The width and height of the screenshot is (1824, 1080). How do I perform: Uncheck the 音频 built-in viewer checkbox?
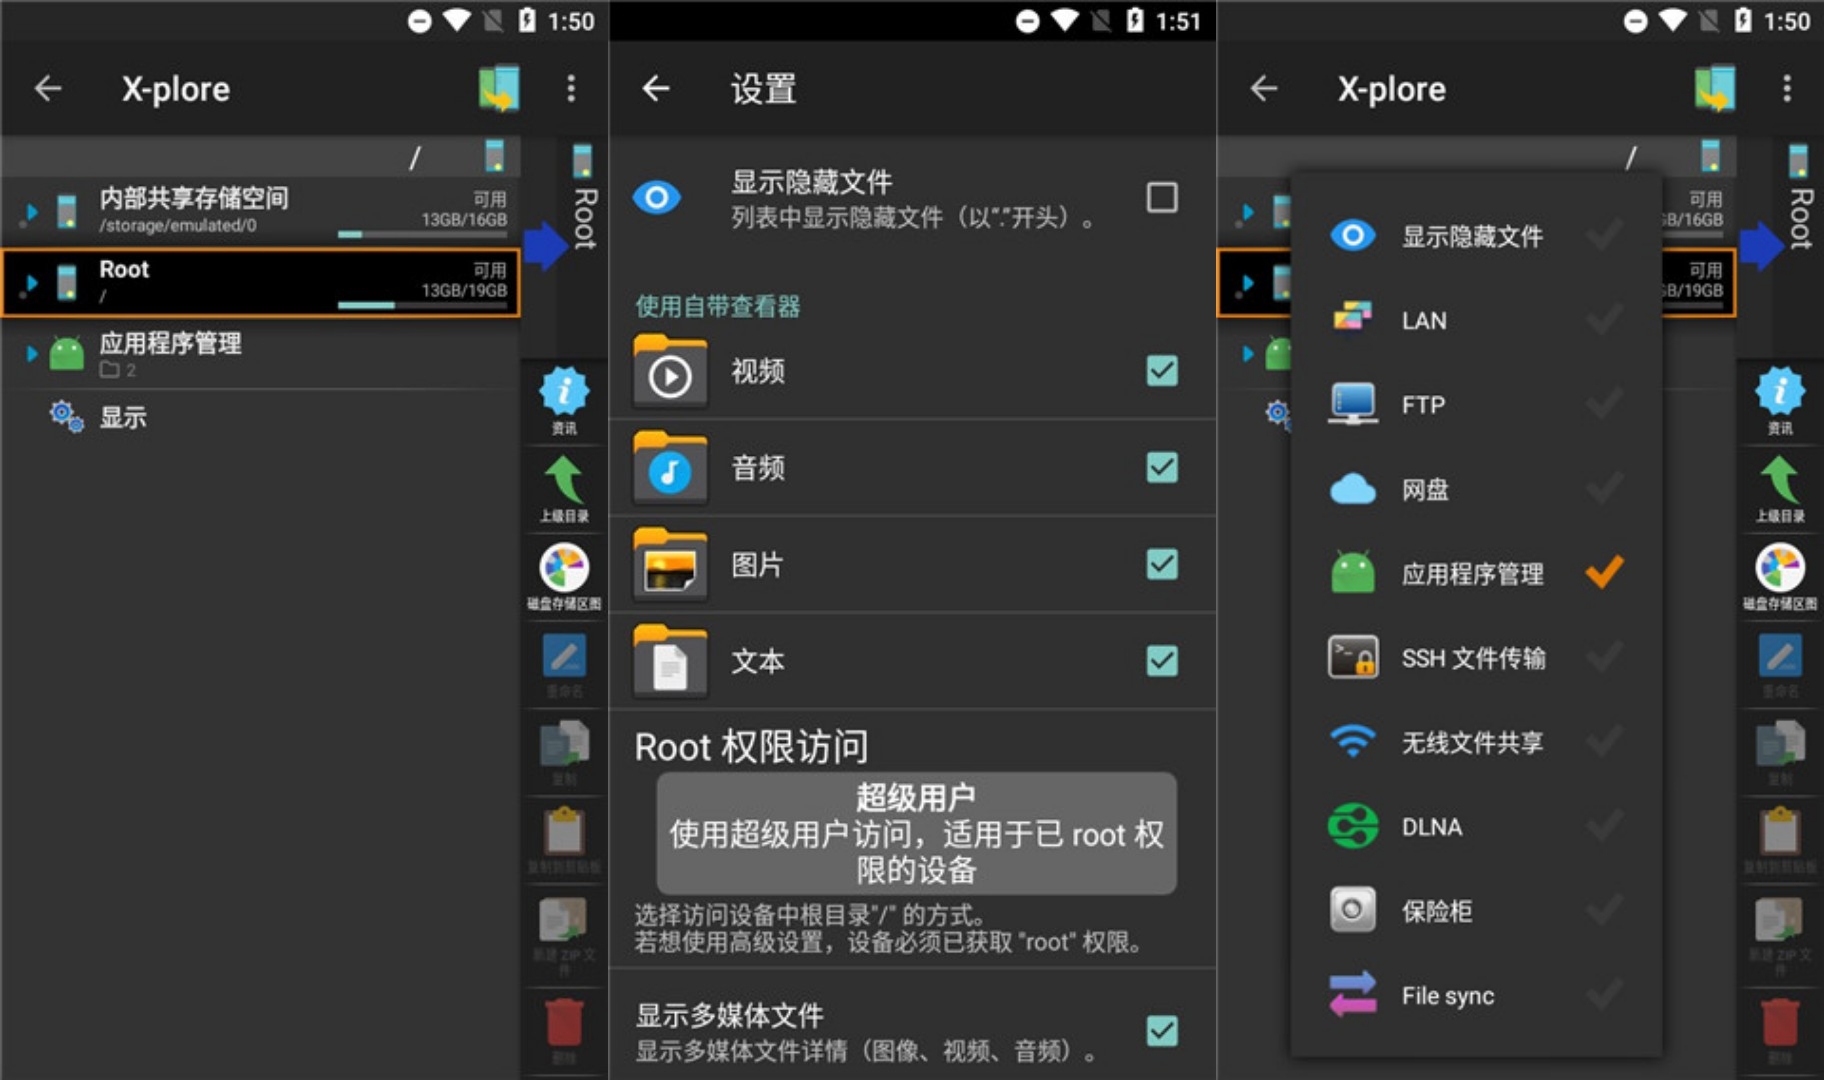coord(1161,467)
